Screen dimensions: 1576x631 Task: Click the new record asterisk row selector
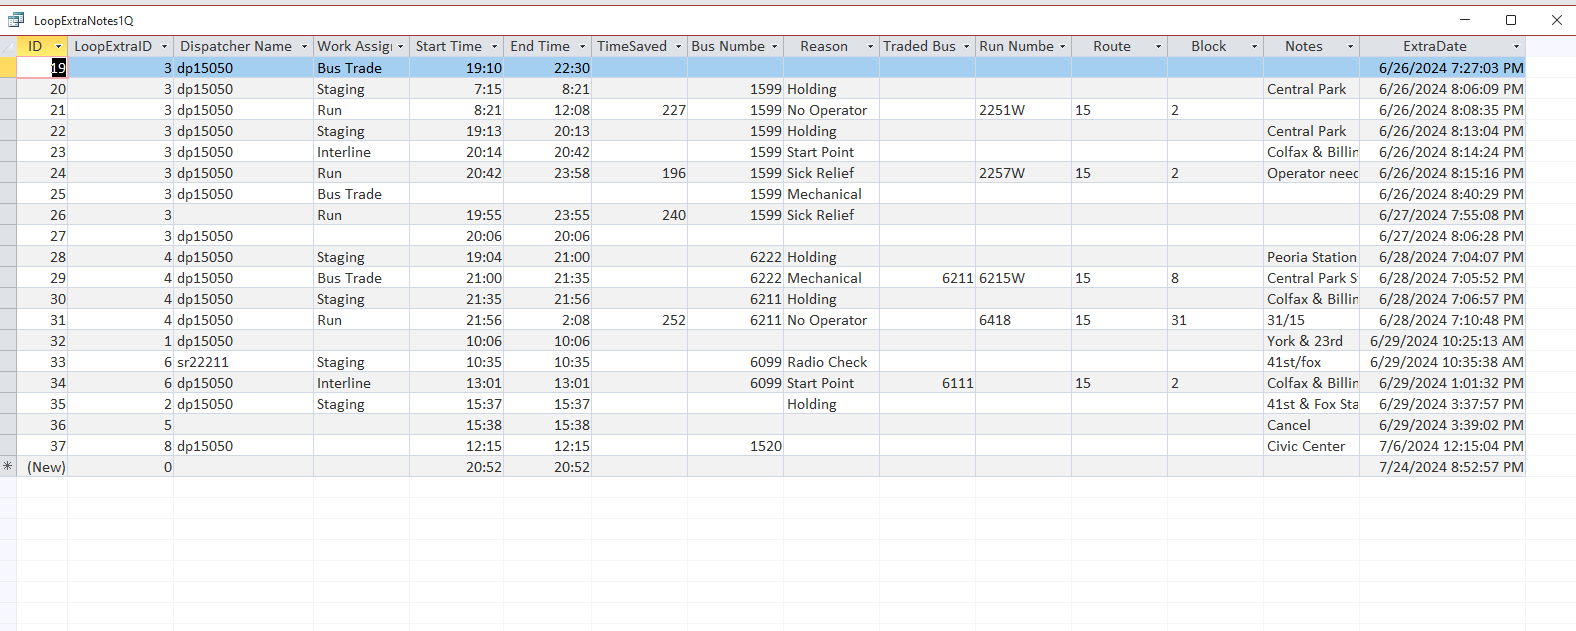[x=8, y=467]
